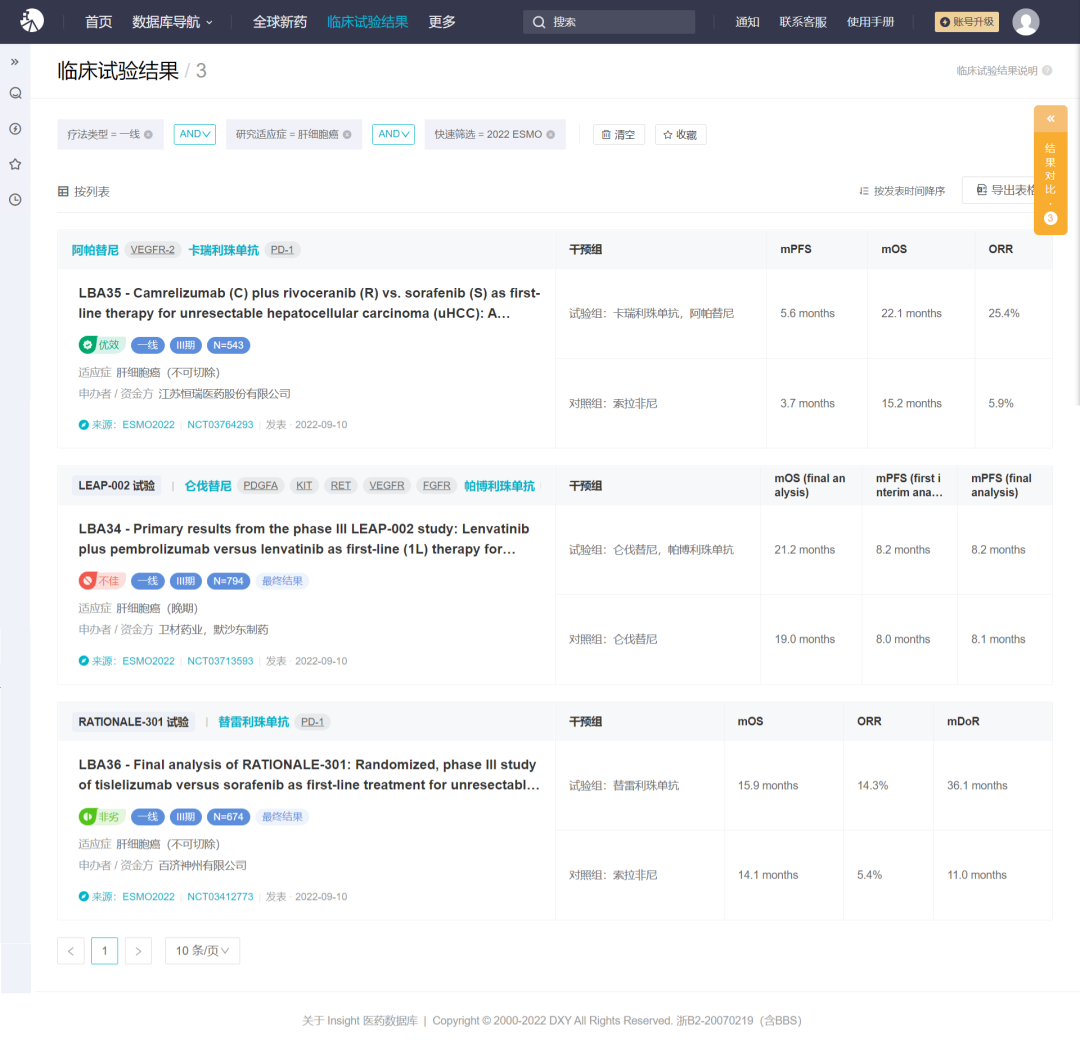Image resolution: width=1080 pixels, height=1049 pixels.
Task: Open the 仑伐替尼 drug link
Action: [208, 486]
